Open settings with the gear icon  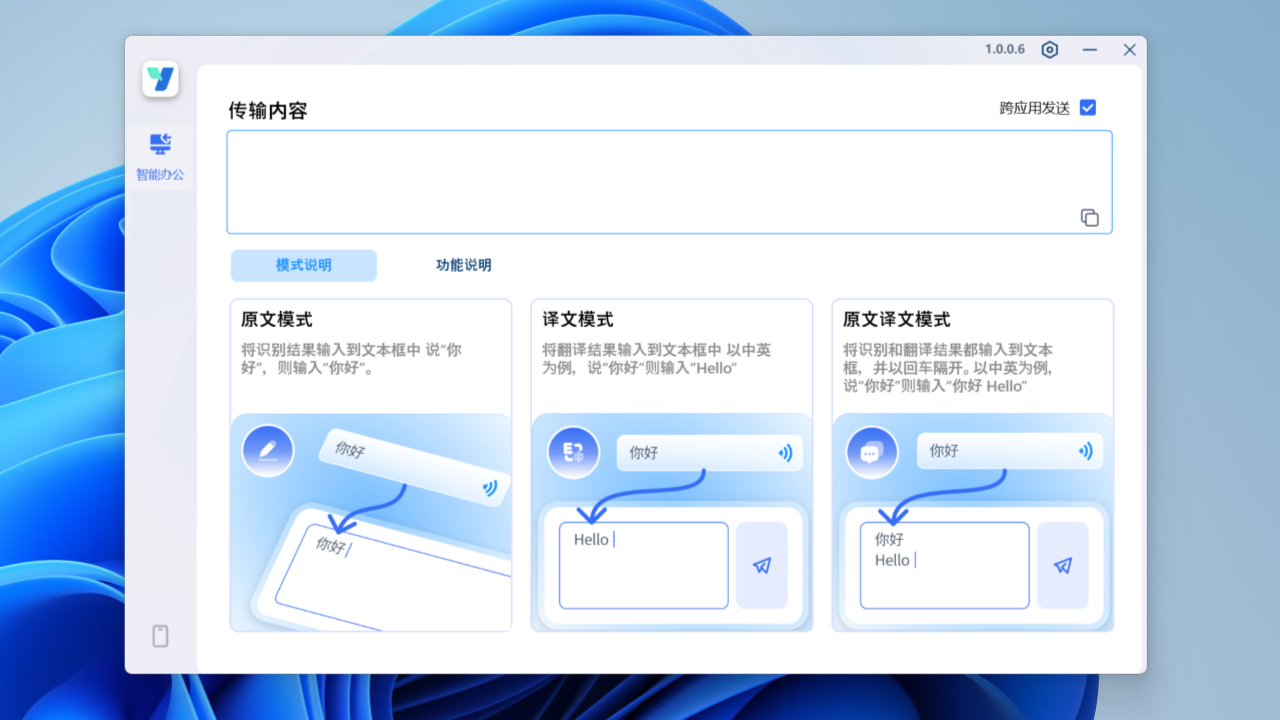click(1049, 49)
